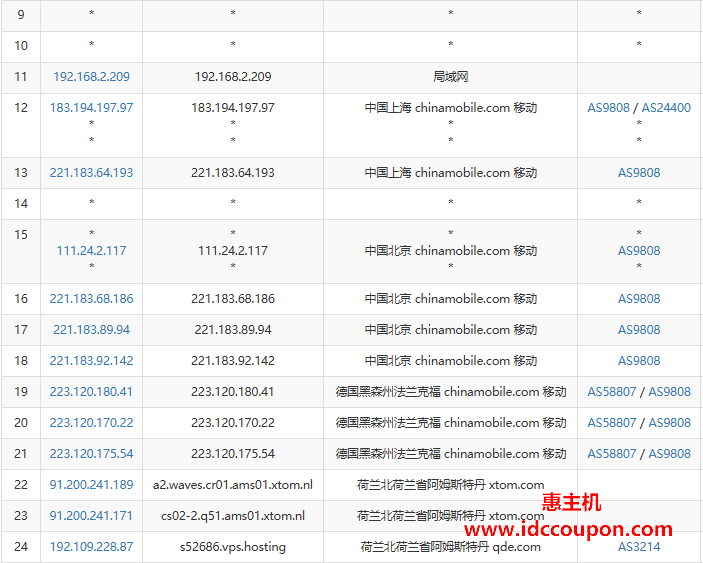Image resolution: width=703 pixels, height=563 pixels.
Task: Click the AS9808 link in hop 16 row
Action: (x=639, y=298)
